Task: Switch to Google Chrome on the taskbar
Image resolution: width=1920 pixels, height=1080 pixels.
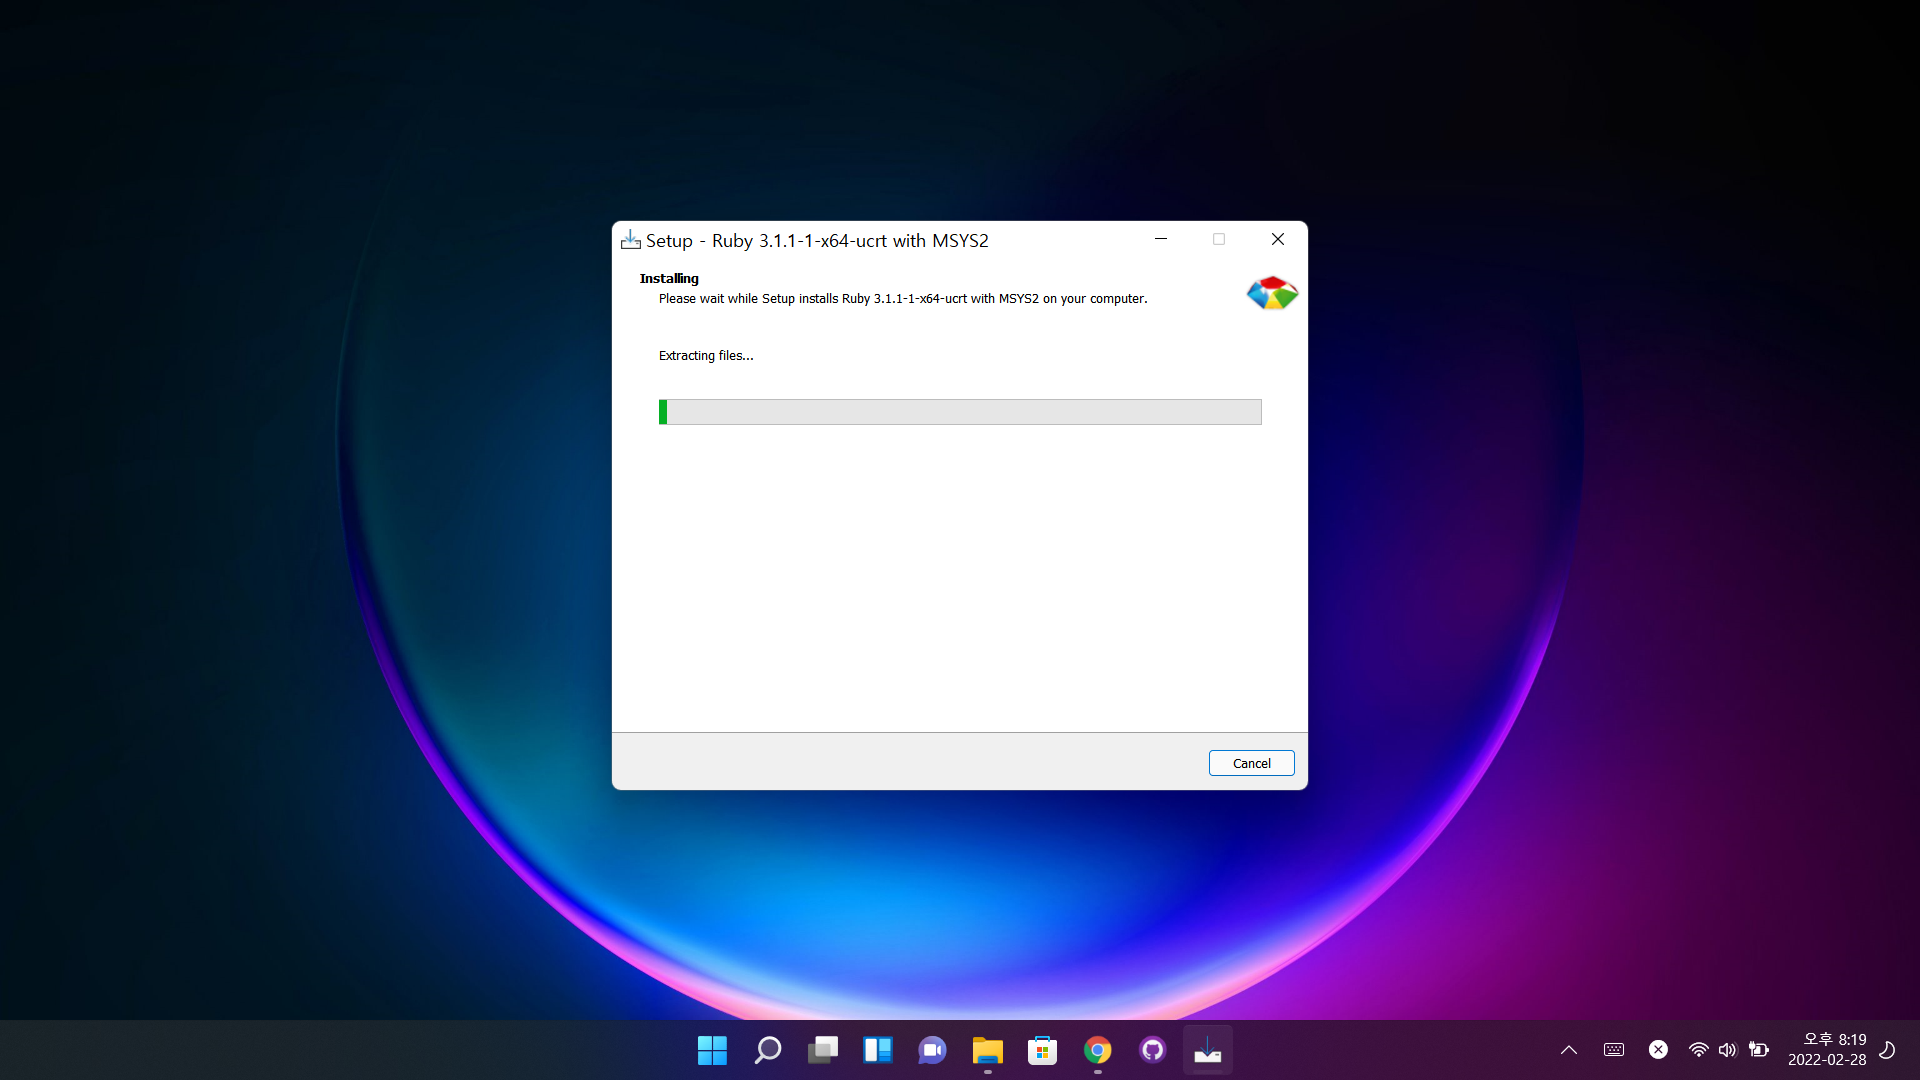Action: click(x=1097, y=1050)
